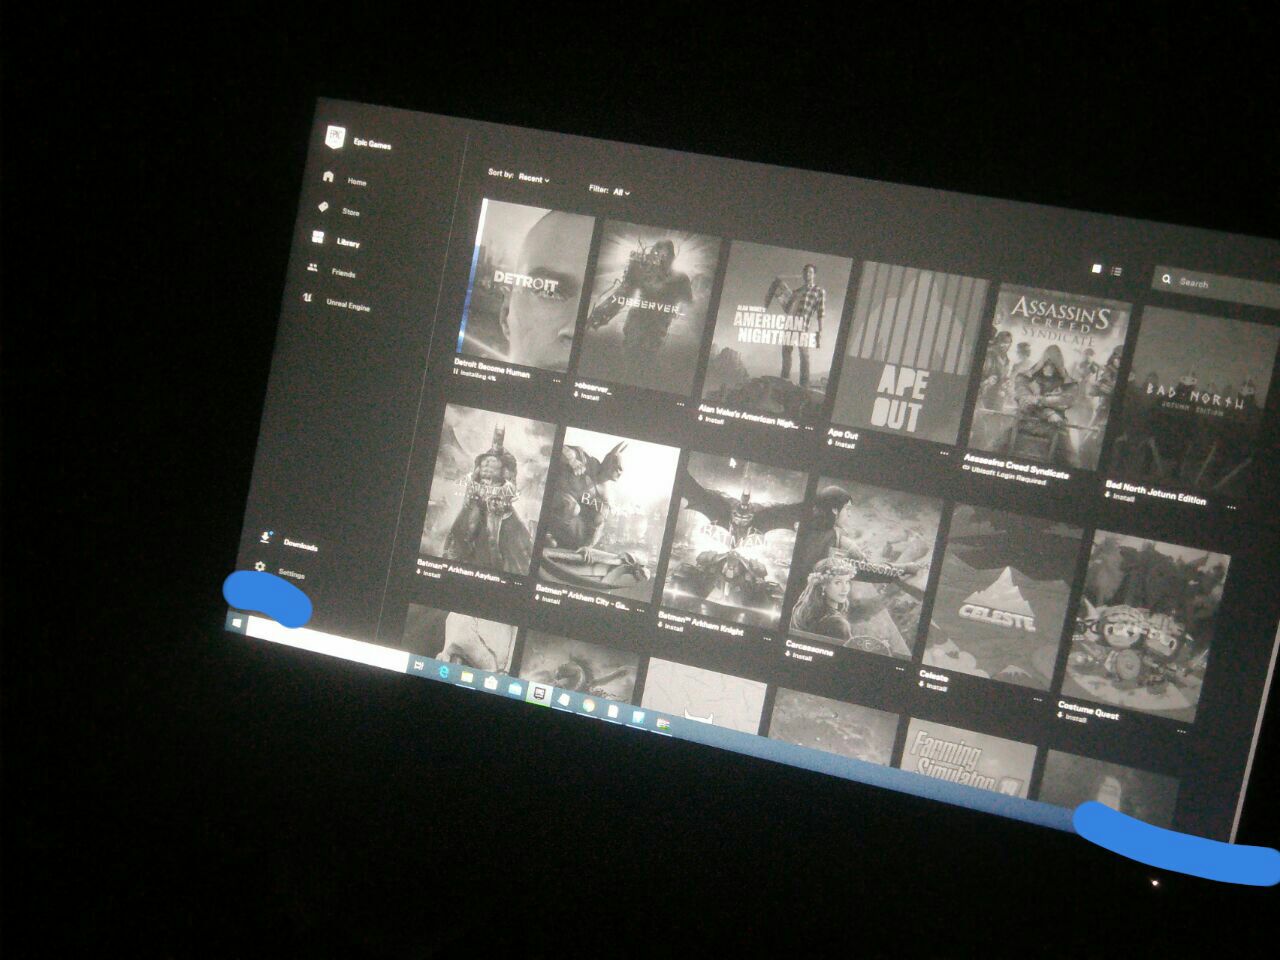
Task: Click the search magnifier icon
Action: point(1166,280)
